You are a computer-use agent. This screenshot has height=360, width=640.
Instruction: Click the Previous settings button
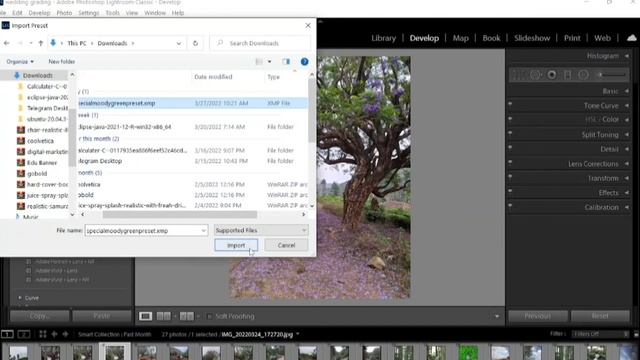tap(538, 316)
